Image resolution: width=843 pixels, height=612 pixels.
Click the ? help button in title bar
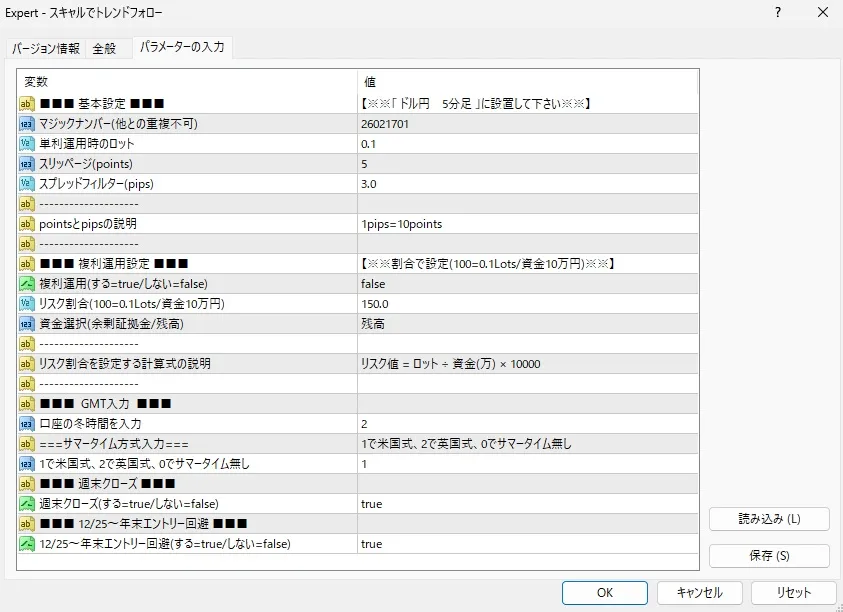pos(778,13)
